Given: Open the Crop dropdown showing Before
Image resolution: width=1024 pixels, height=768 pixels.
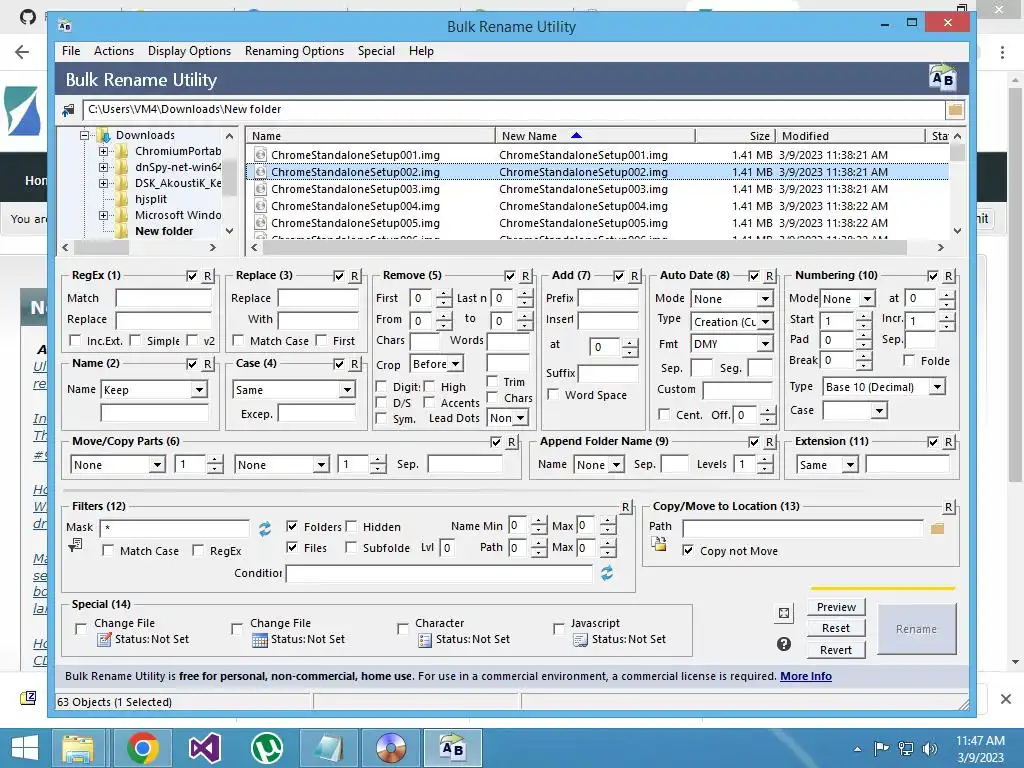Looking at the screenshot, I should 436,364.
